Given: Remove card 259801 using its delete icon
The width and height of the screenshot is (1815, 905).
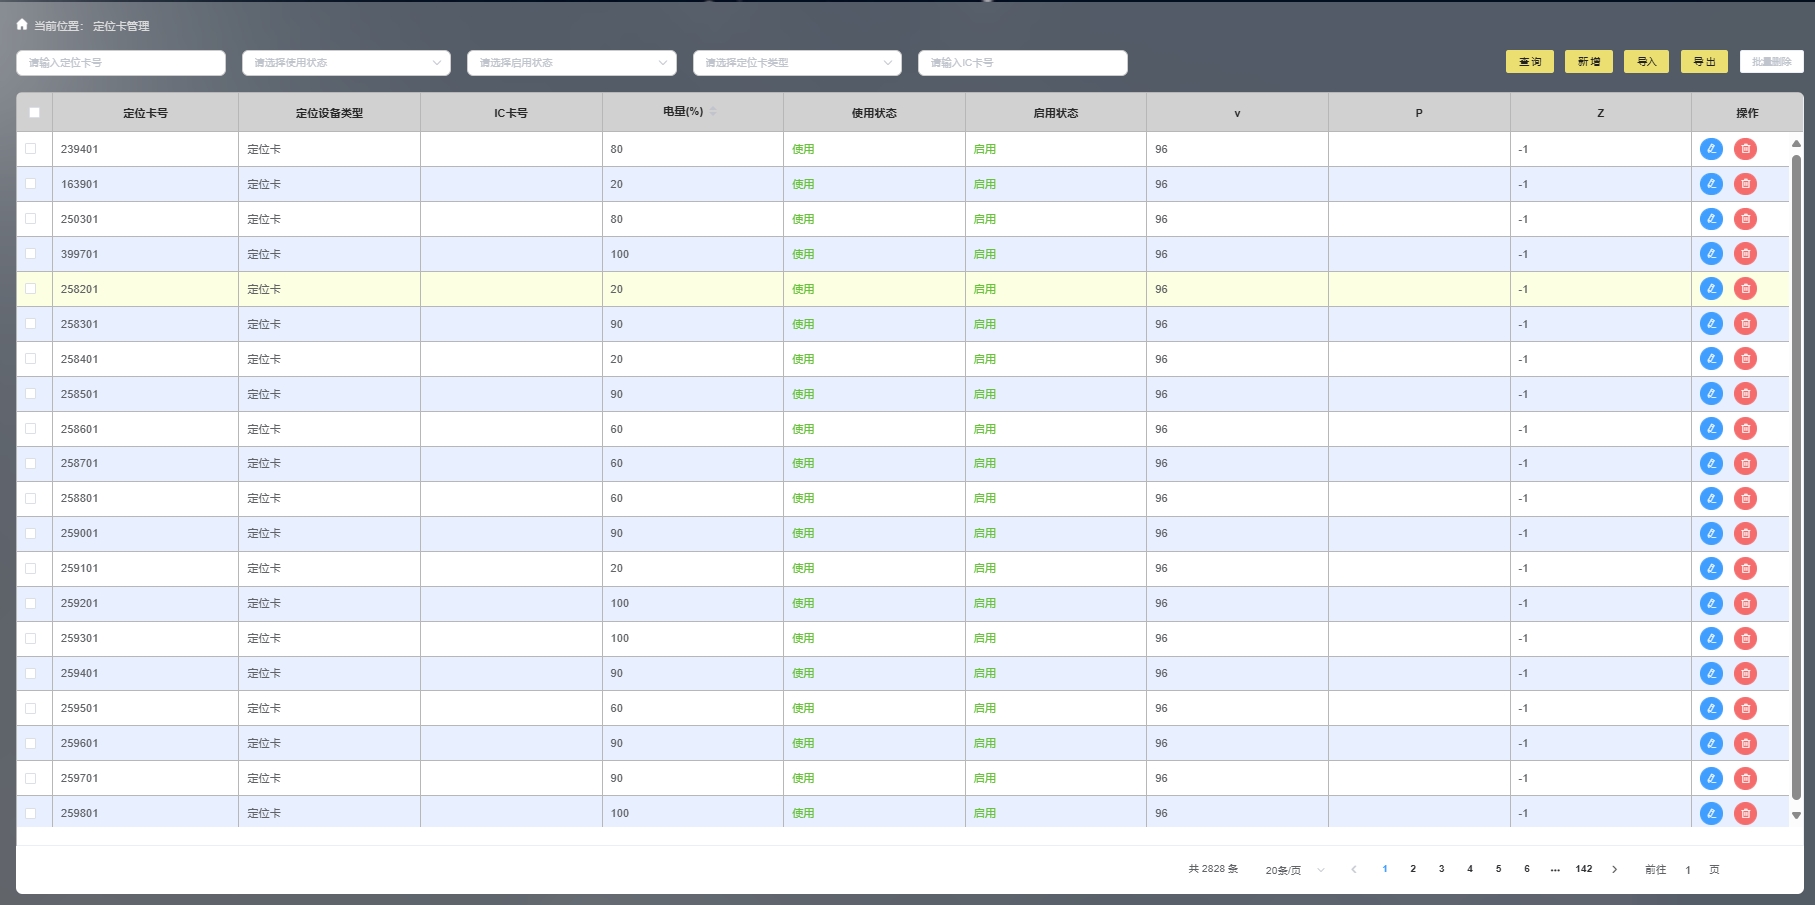Looking at the screenshot, I should (1745, 813).
